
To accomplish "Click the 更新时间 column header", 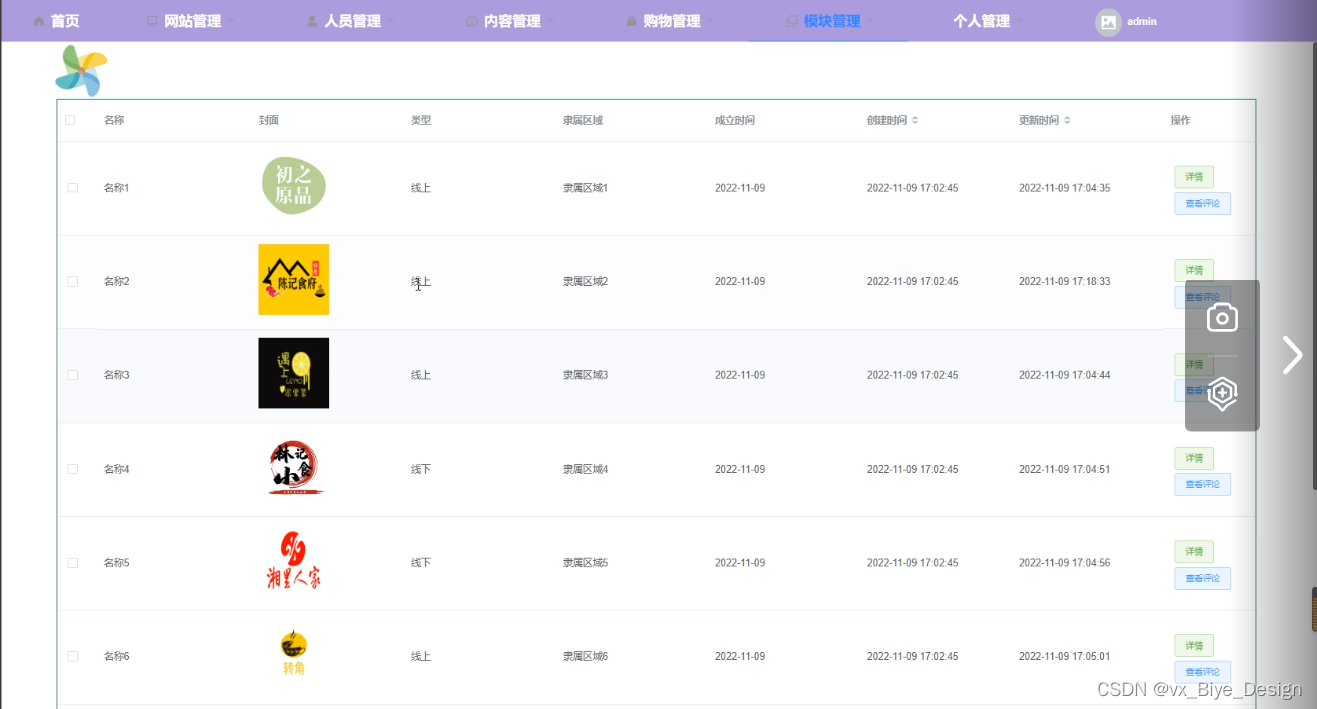I will (1039, 120).
